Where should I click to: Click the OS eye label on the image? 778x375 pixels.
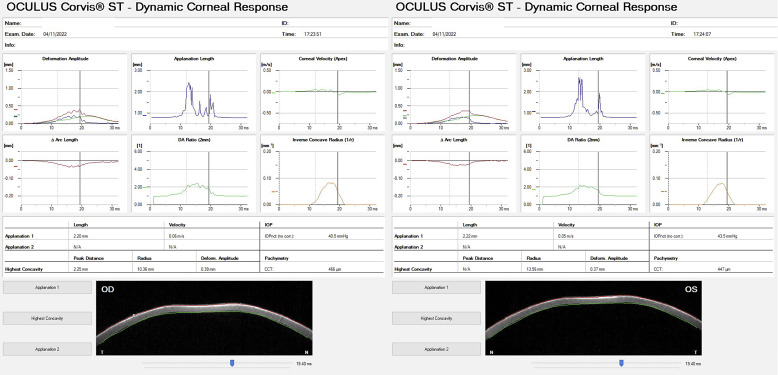pyautogui.click(x=691, y=289)
